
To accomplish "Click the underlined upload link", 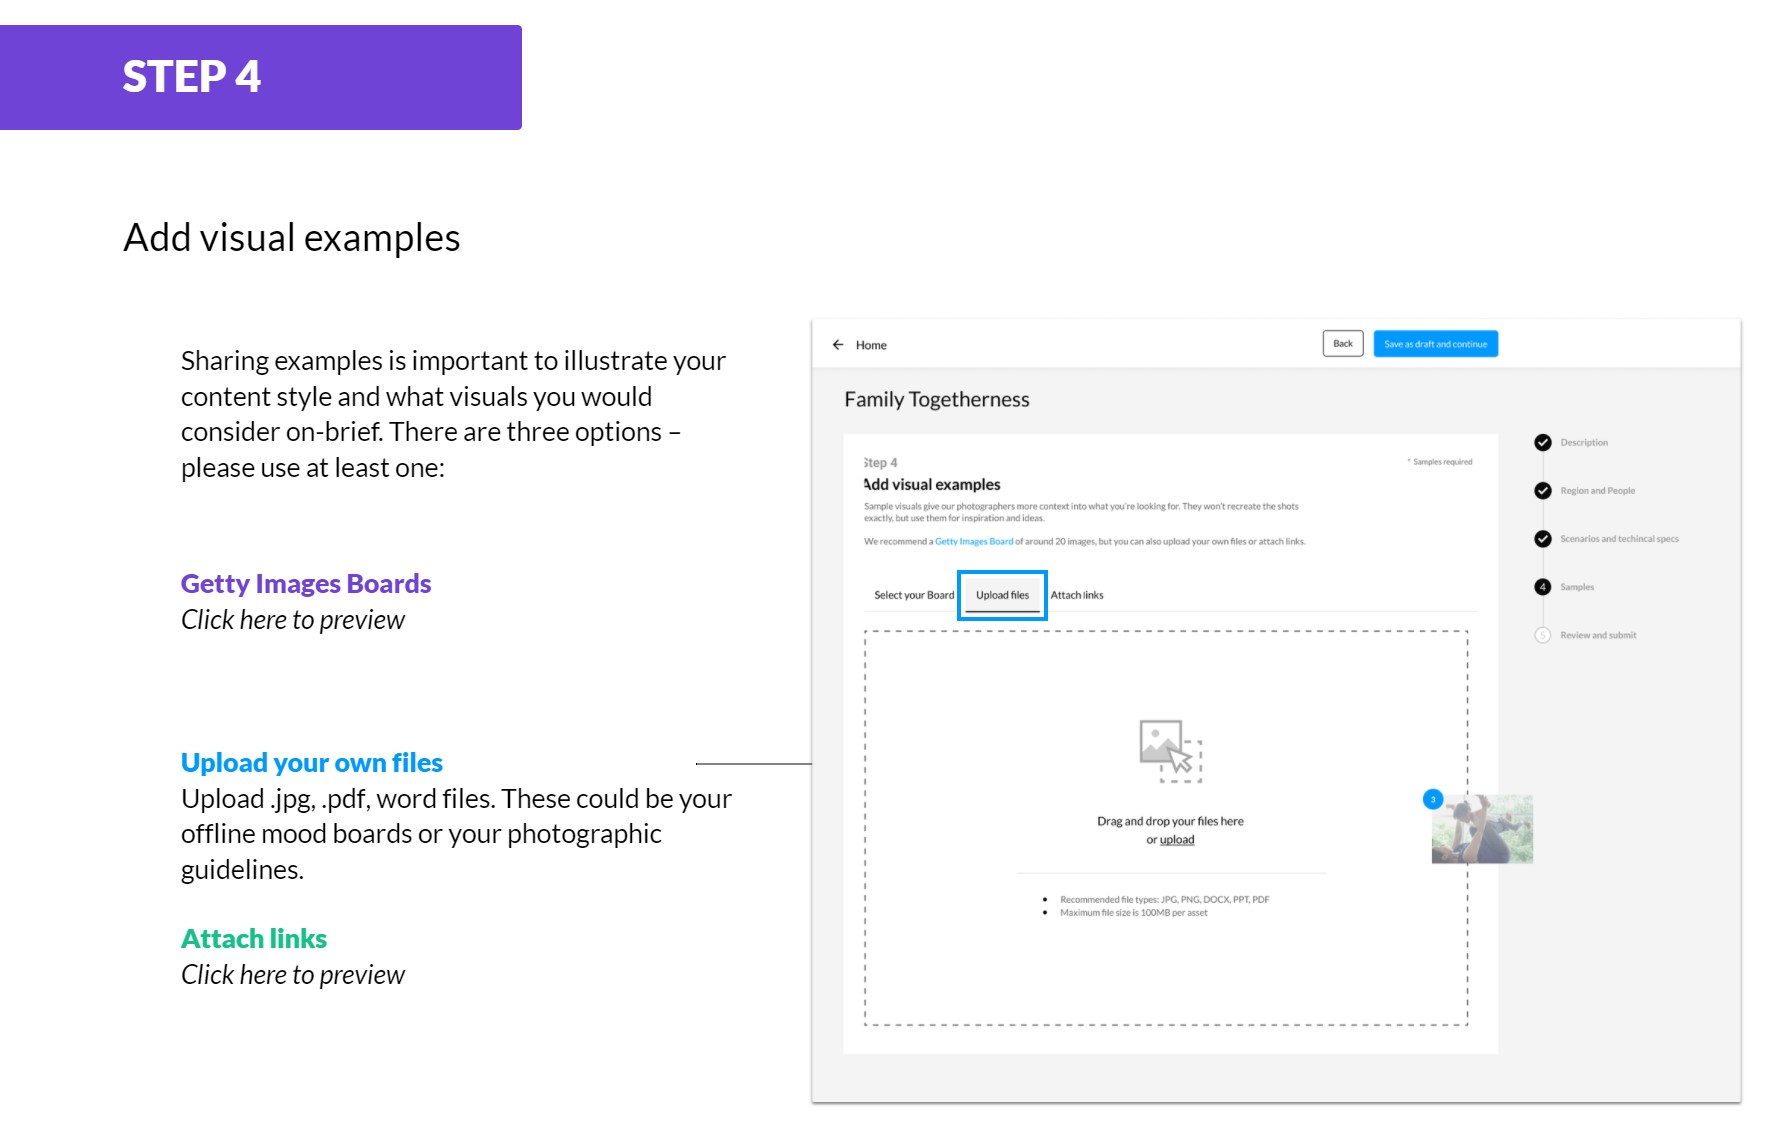I will point(1177,840).
